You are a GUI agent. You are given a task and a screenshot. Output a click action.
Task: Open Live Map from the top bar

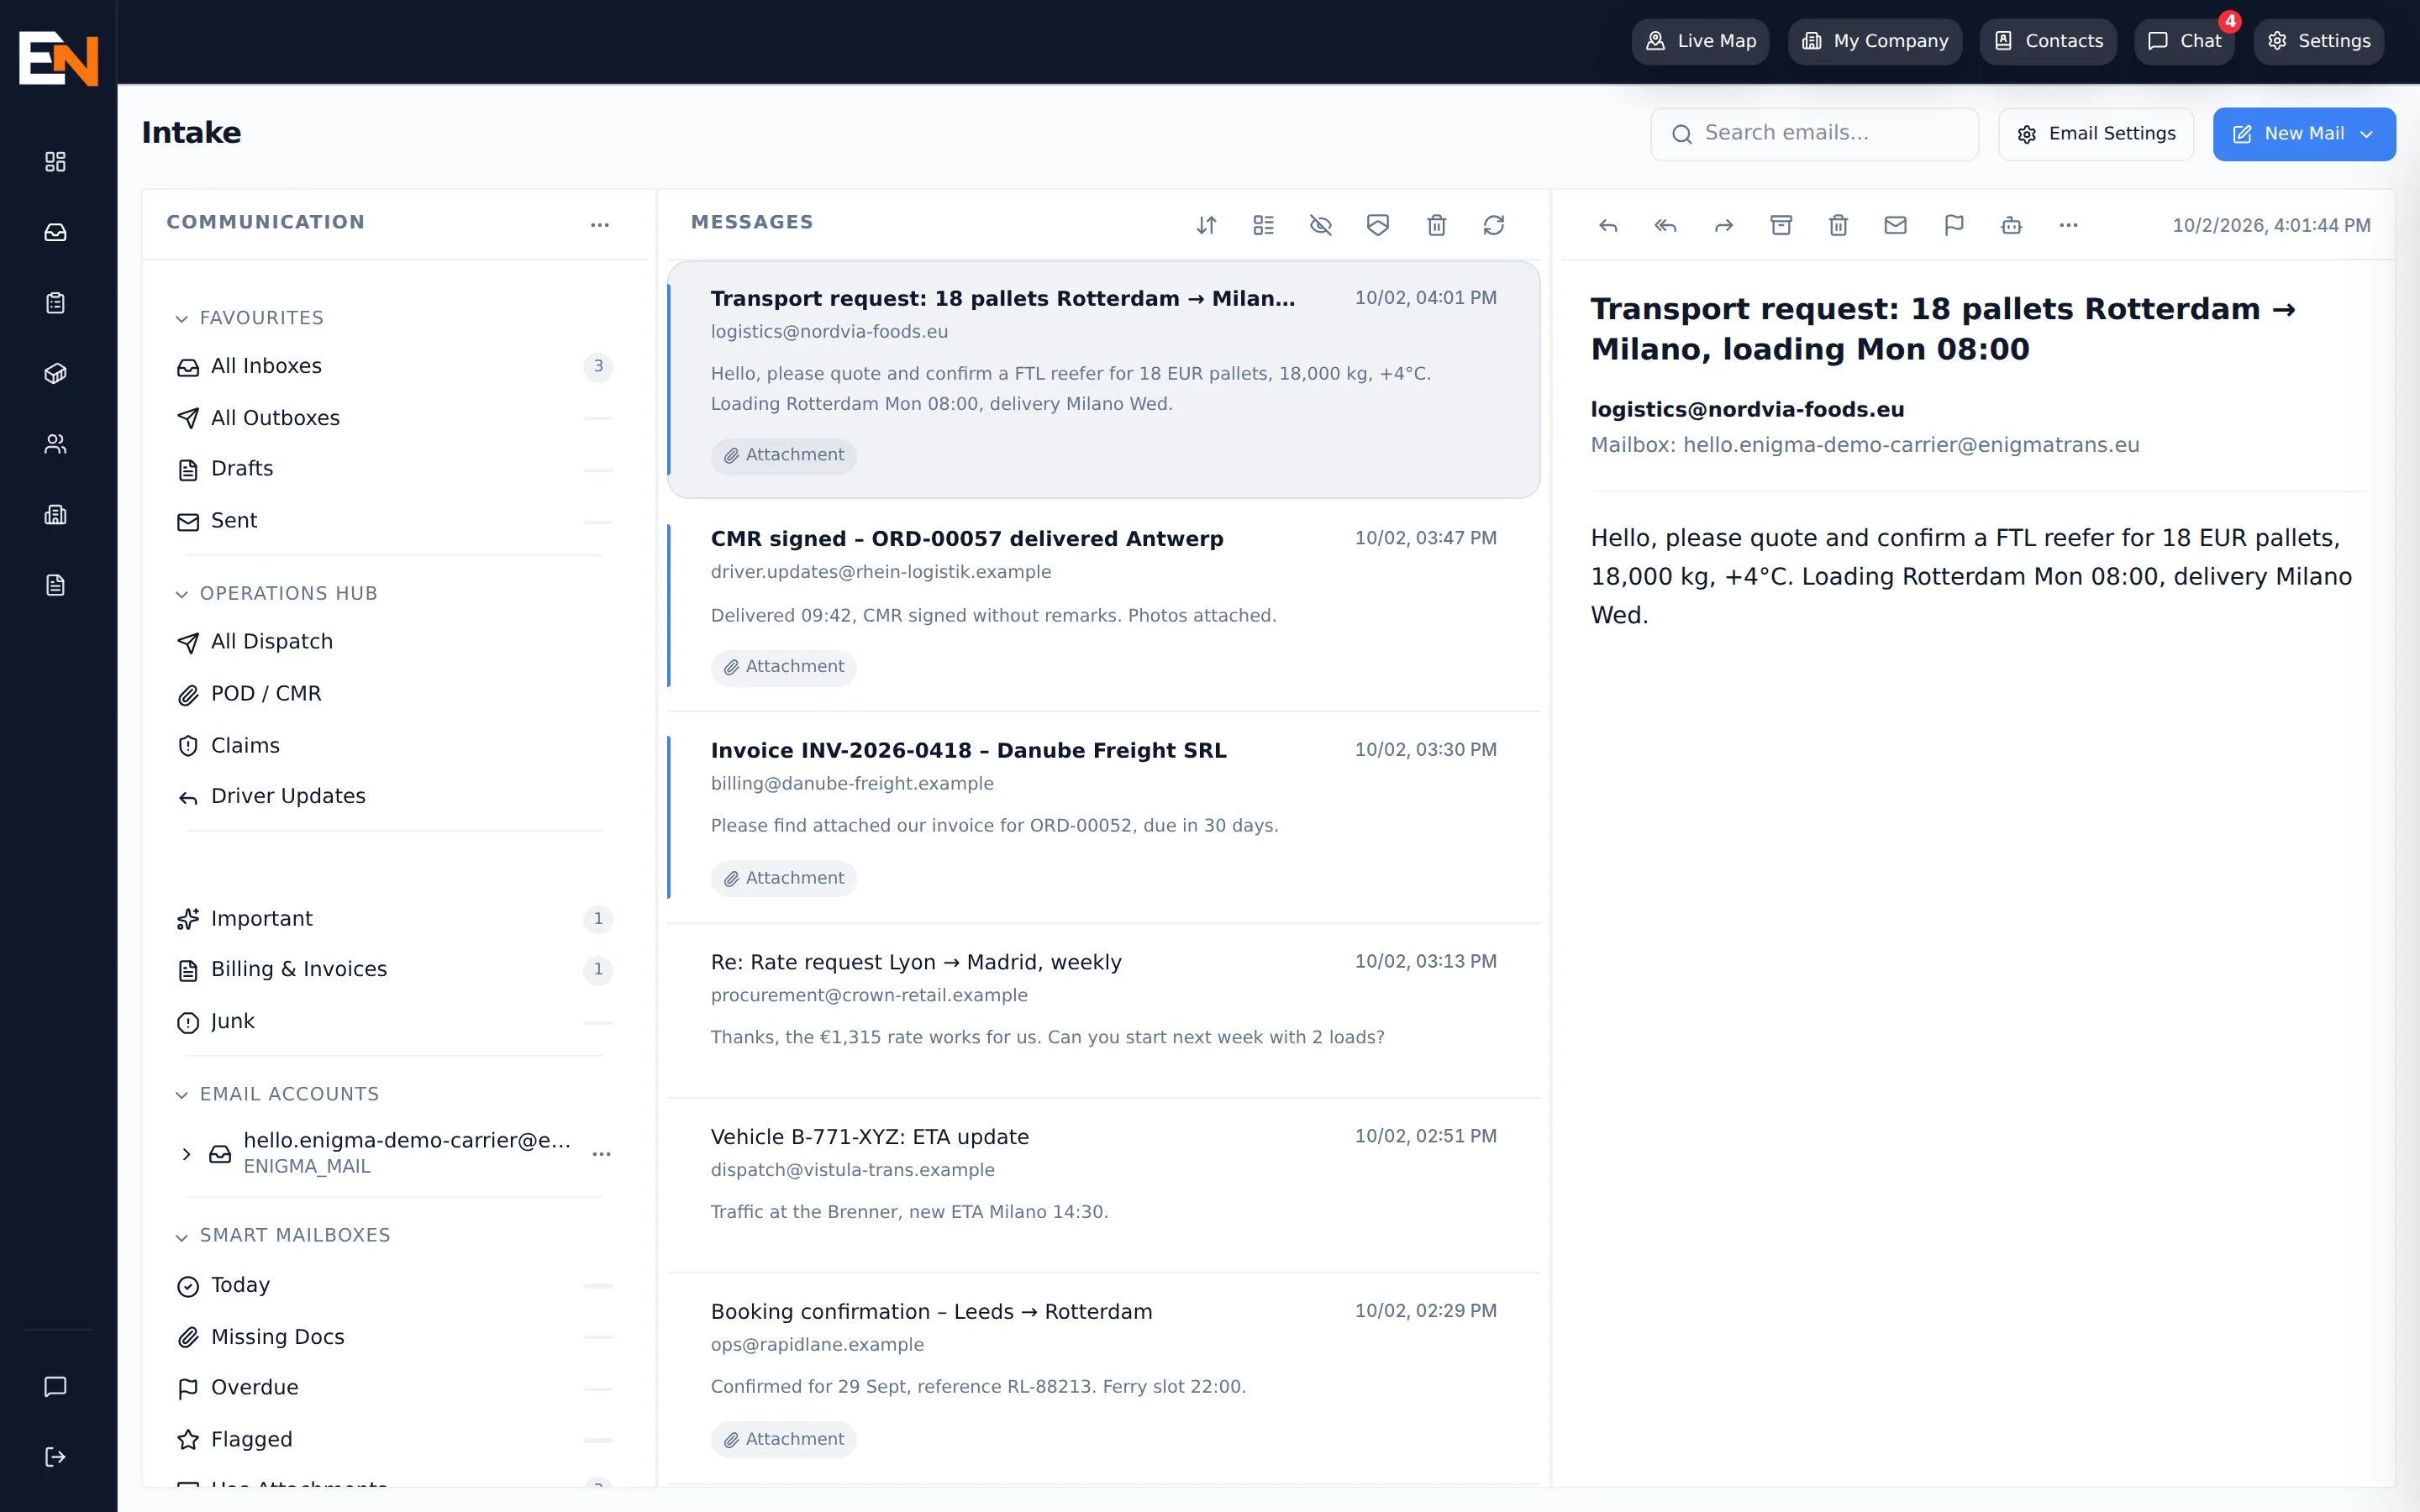coord(1700,41)
